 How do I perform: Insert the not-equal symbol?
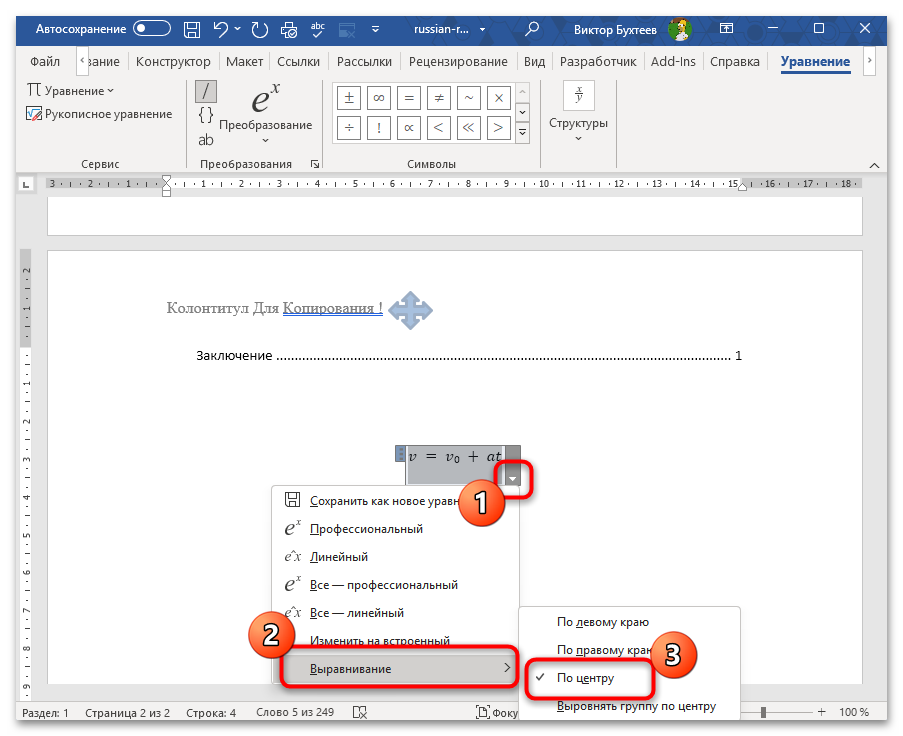point(439,98)
